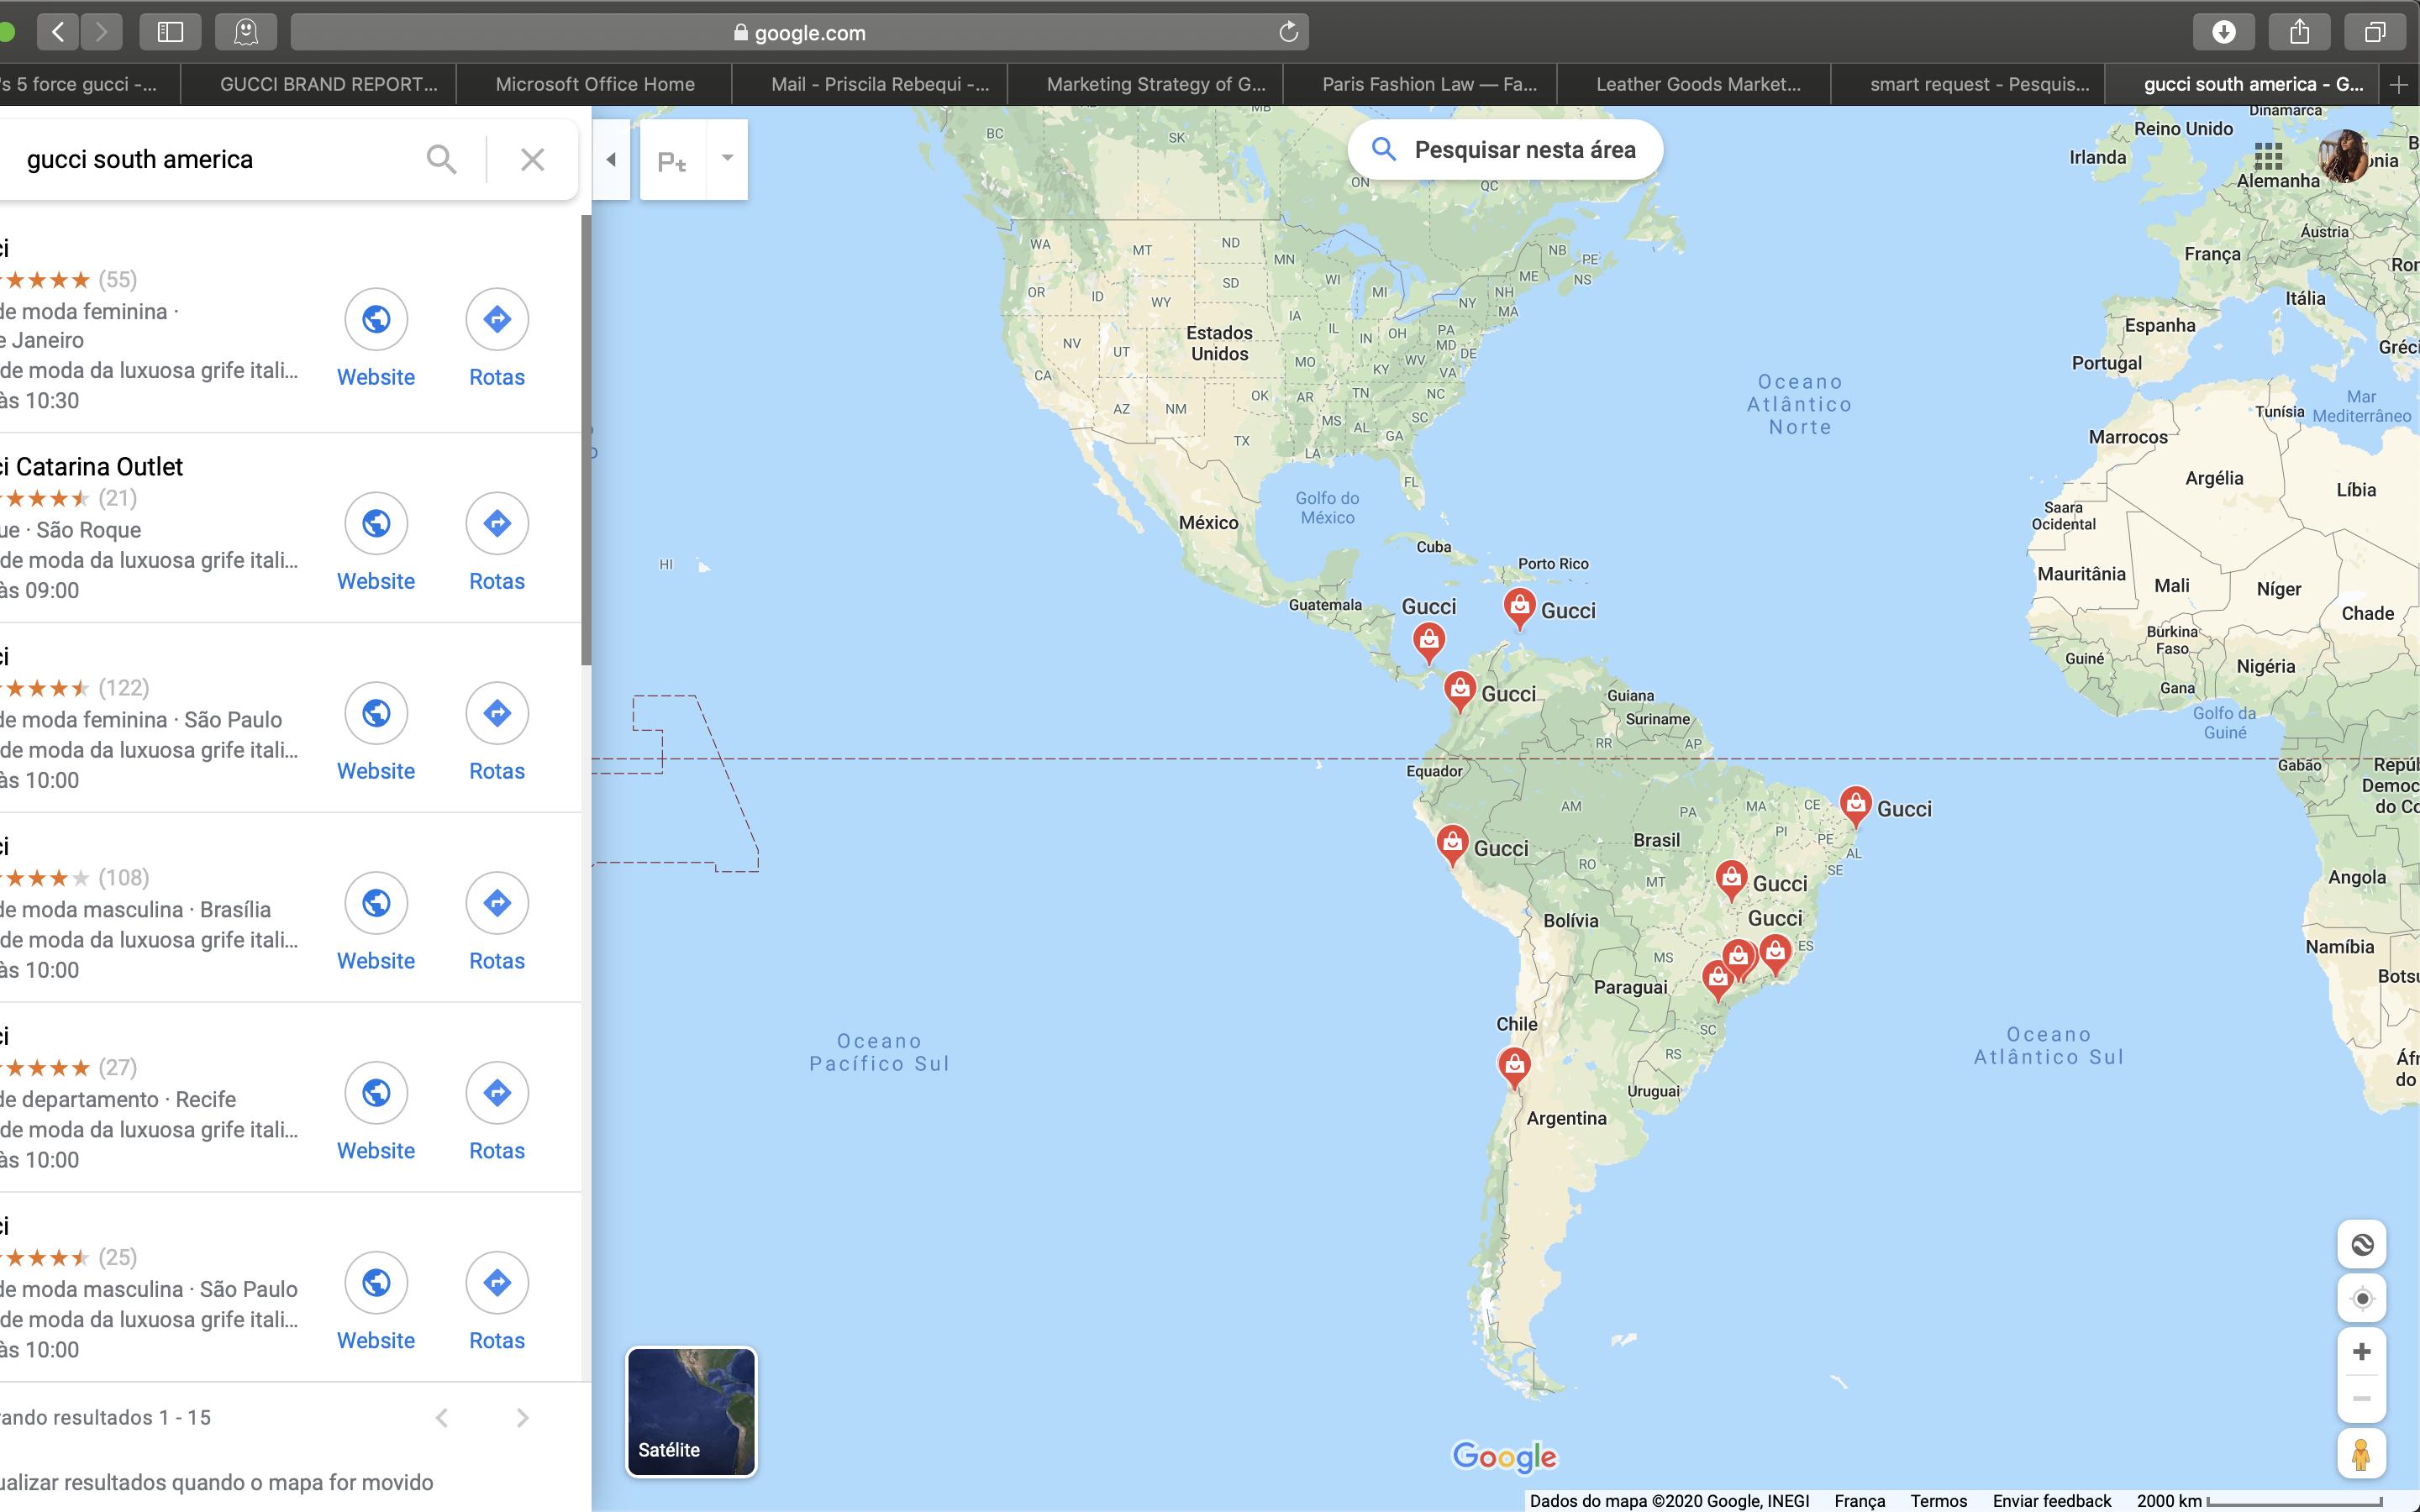The height and width of the screenshot is (1512, 2420).
Task: Switch to Satélite map view thumbnail
Action: (691, 1411)
